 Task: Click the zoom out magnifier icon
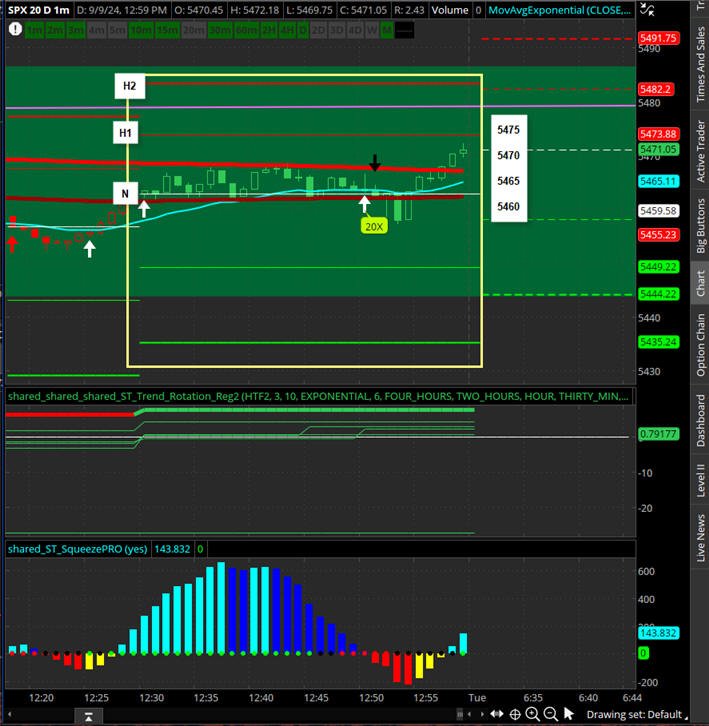550,714
